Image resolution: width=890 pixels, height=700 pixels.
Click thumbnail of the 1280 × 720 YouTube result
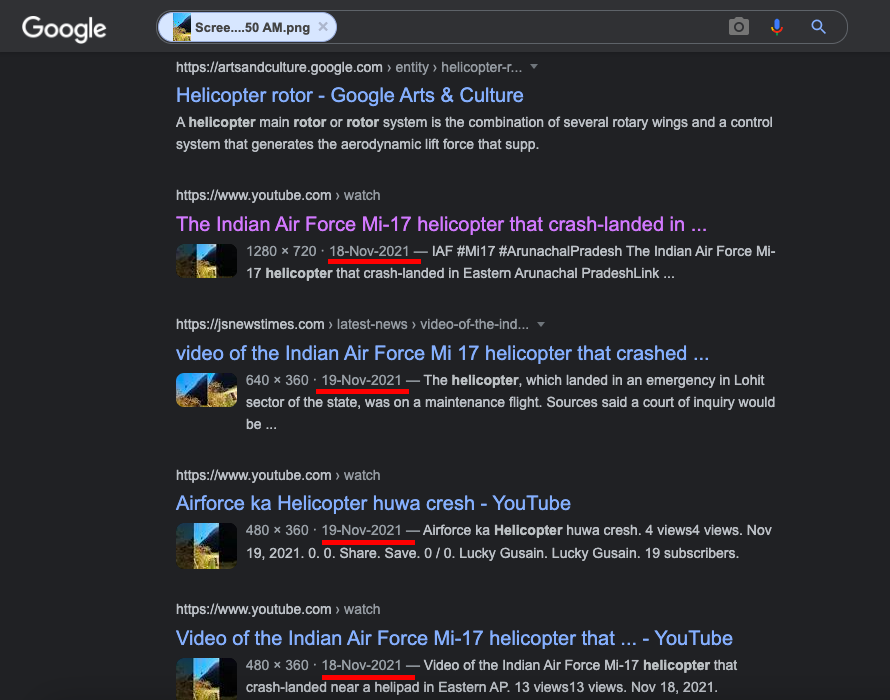point(206,261)
